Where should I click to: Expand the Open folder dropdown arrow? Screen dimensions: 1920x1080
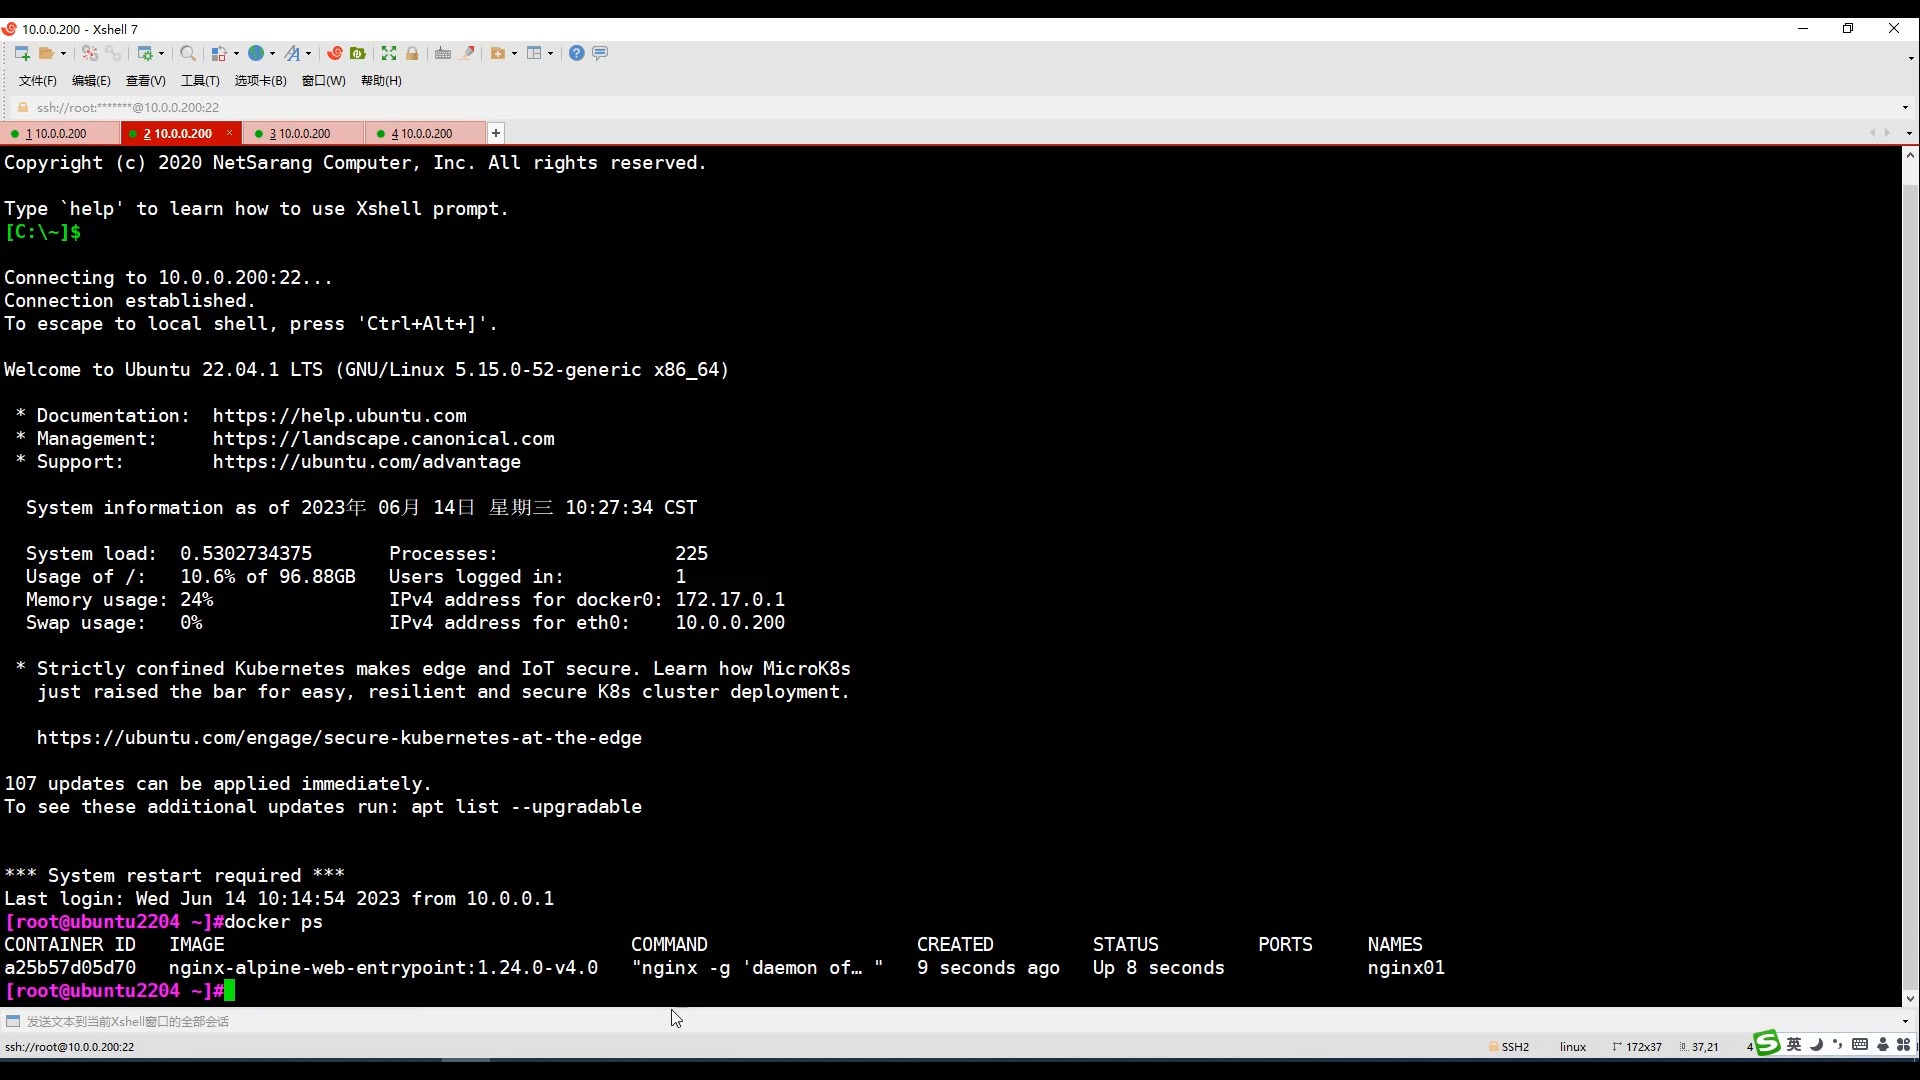click(63, 53)
